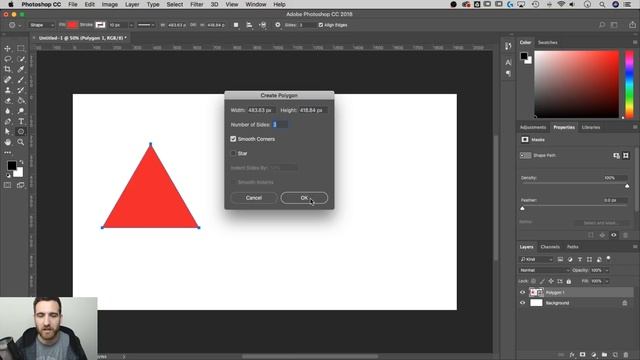Open the stroke width dropdown arrow
This screenshot has width=640, height=360.
(x=131, y=25)
